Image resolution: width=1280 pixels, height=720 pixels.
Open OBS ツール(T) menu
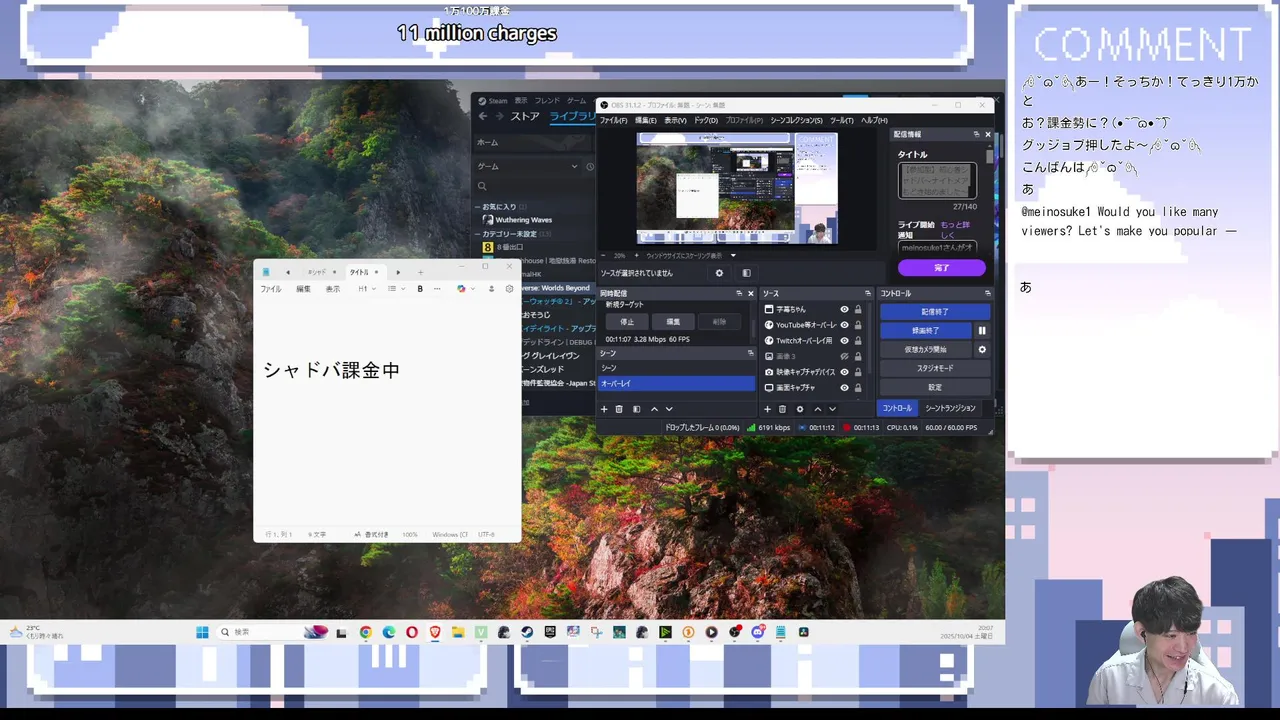coord(841,120)
